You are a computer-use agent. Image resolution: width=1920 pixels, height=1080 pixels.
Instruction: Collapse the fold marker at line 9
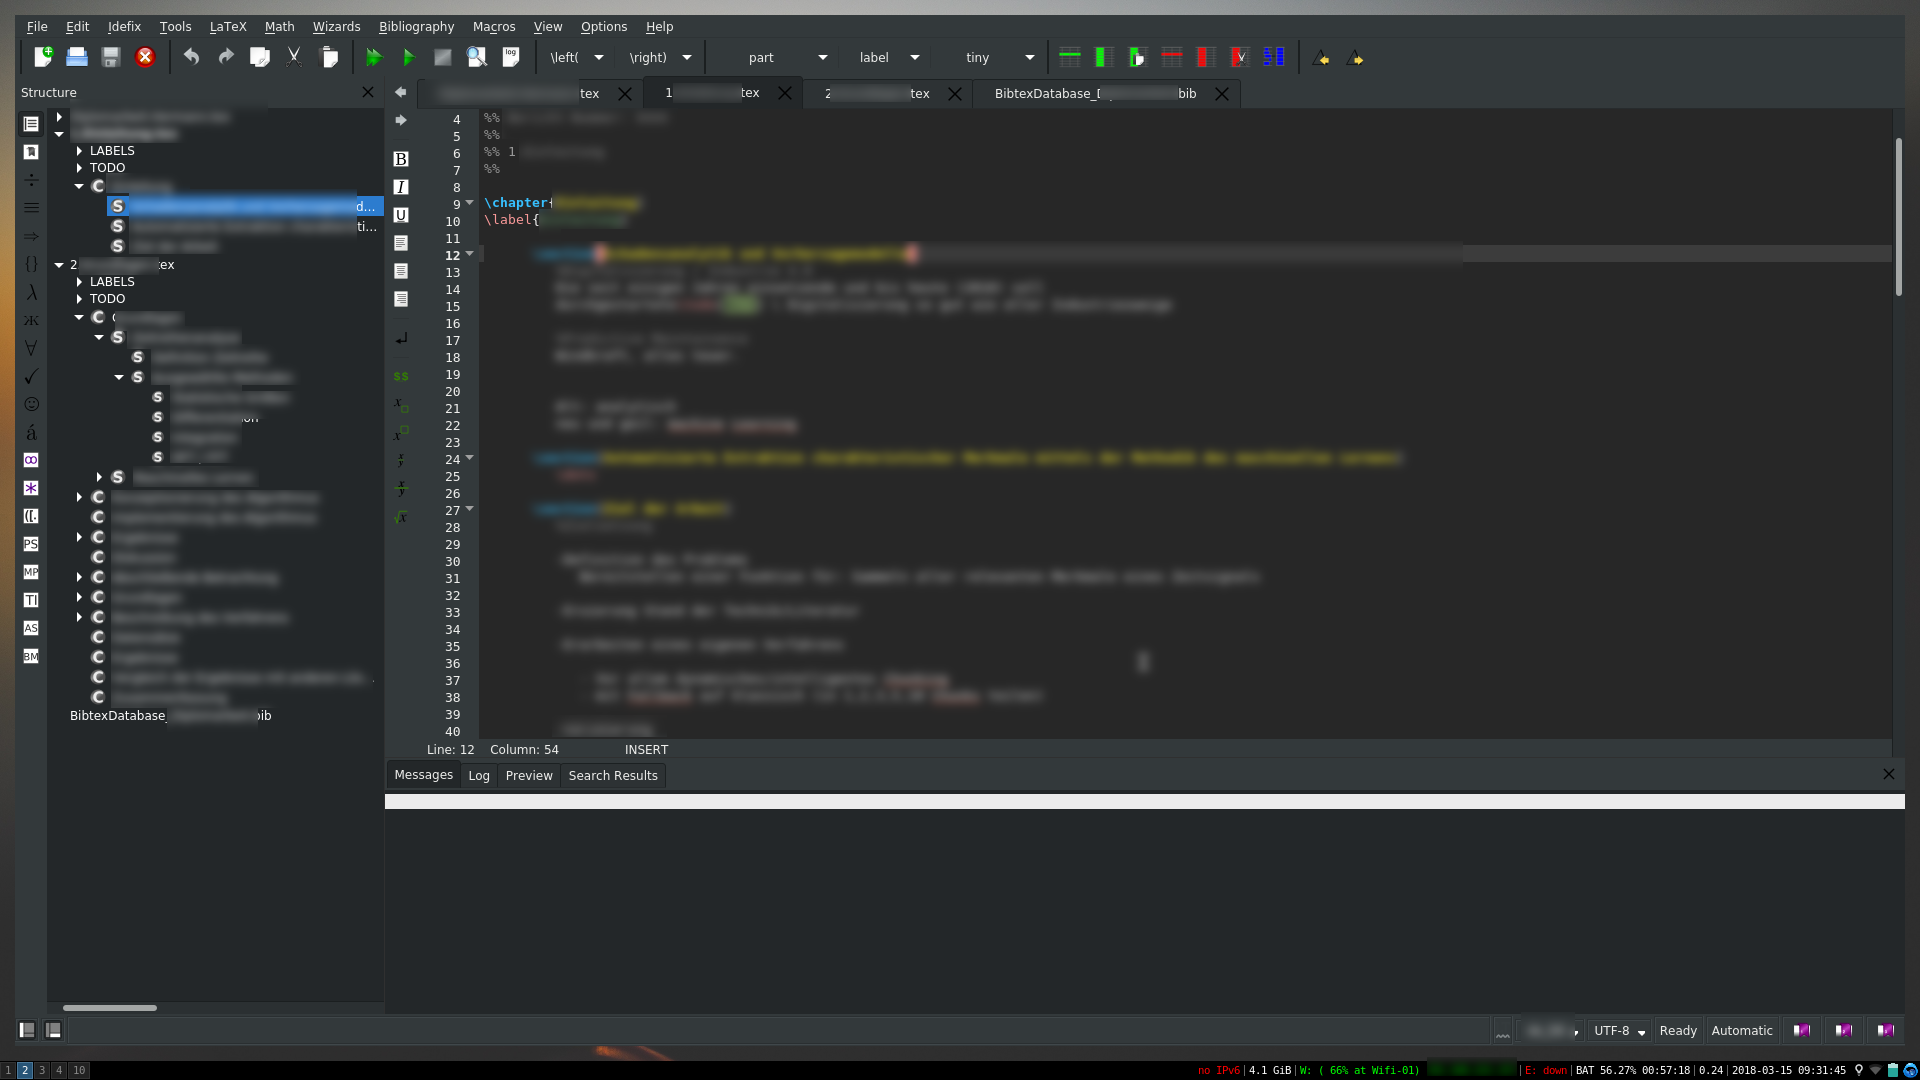click(x=470, y=203)
